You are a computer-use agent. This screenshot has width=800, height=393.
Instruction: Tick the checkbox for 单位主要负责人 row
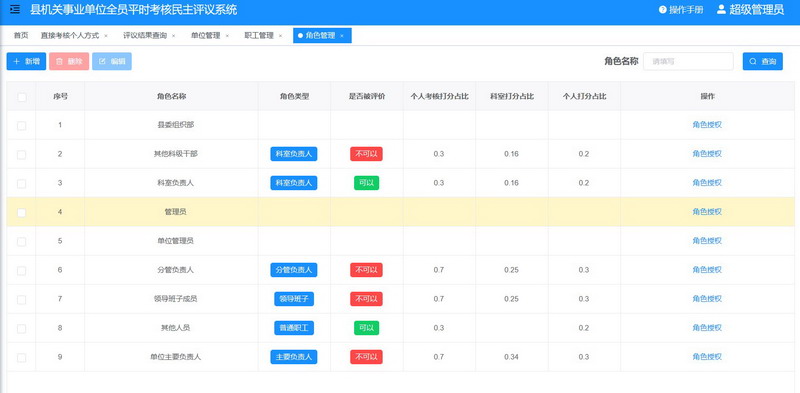pyautogui.click(x=21, y=358)
